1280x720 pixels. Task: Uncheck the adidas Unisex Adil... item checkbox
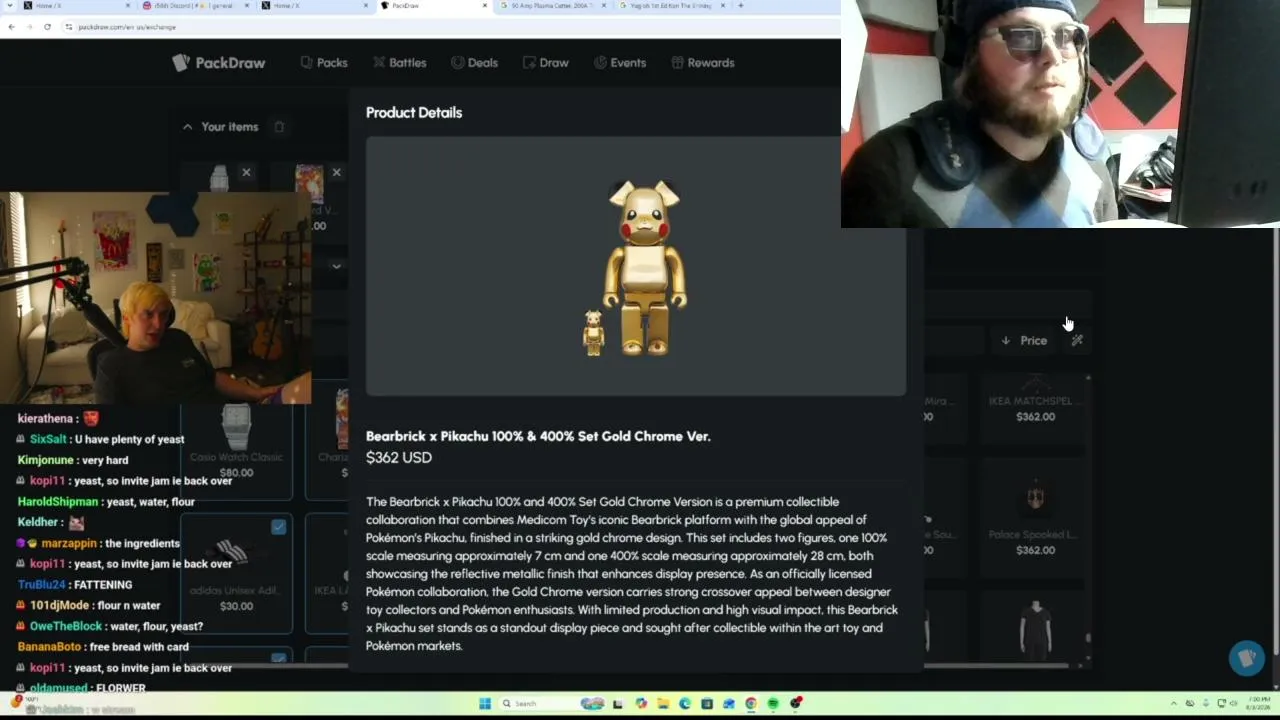pos(278,527)
